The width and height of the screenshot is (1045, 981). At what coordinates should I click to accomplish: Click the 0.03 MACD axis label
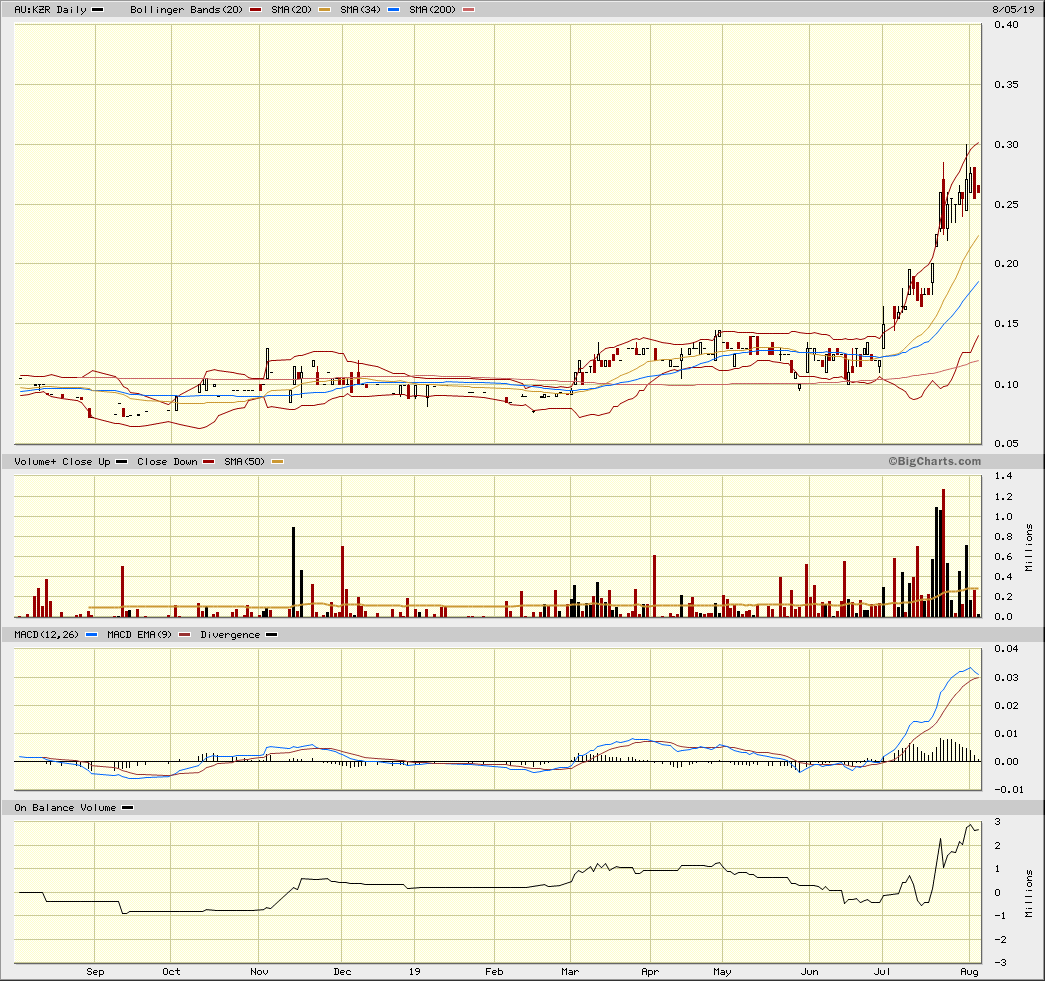click(1006, 678)
